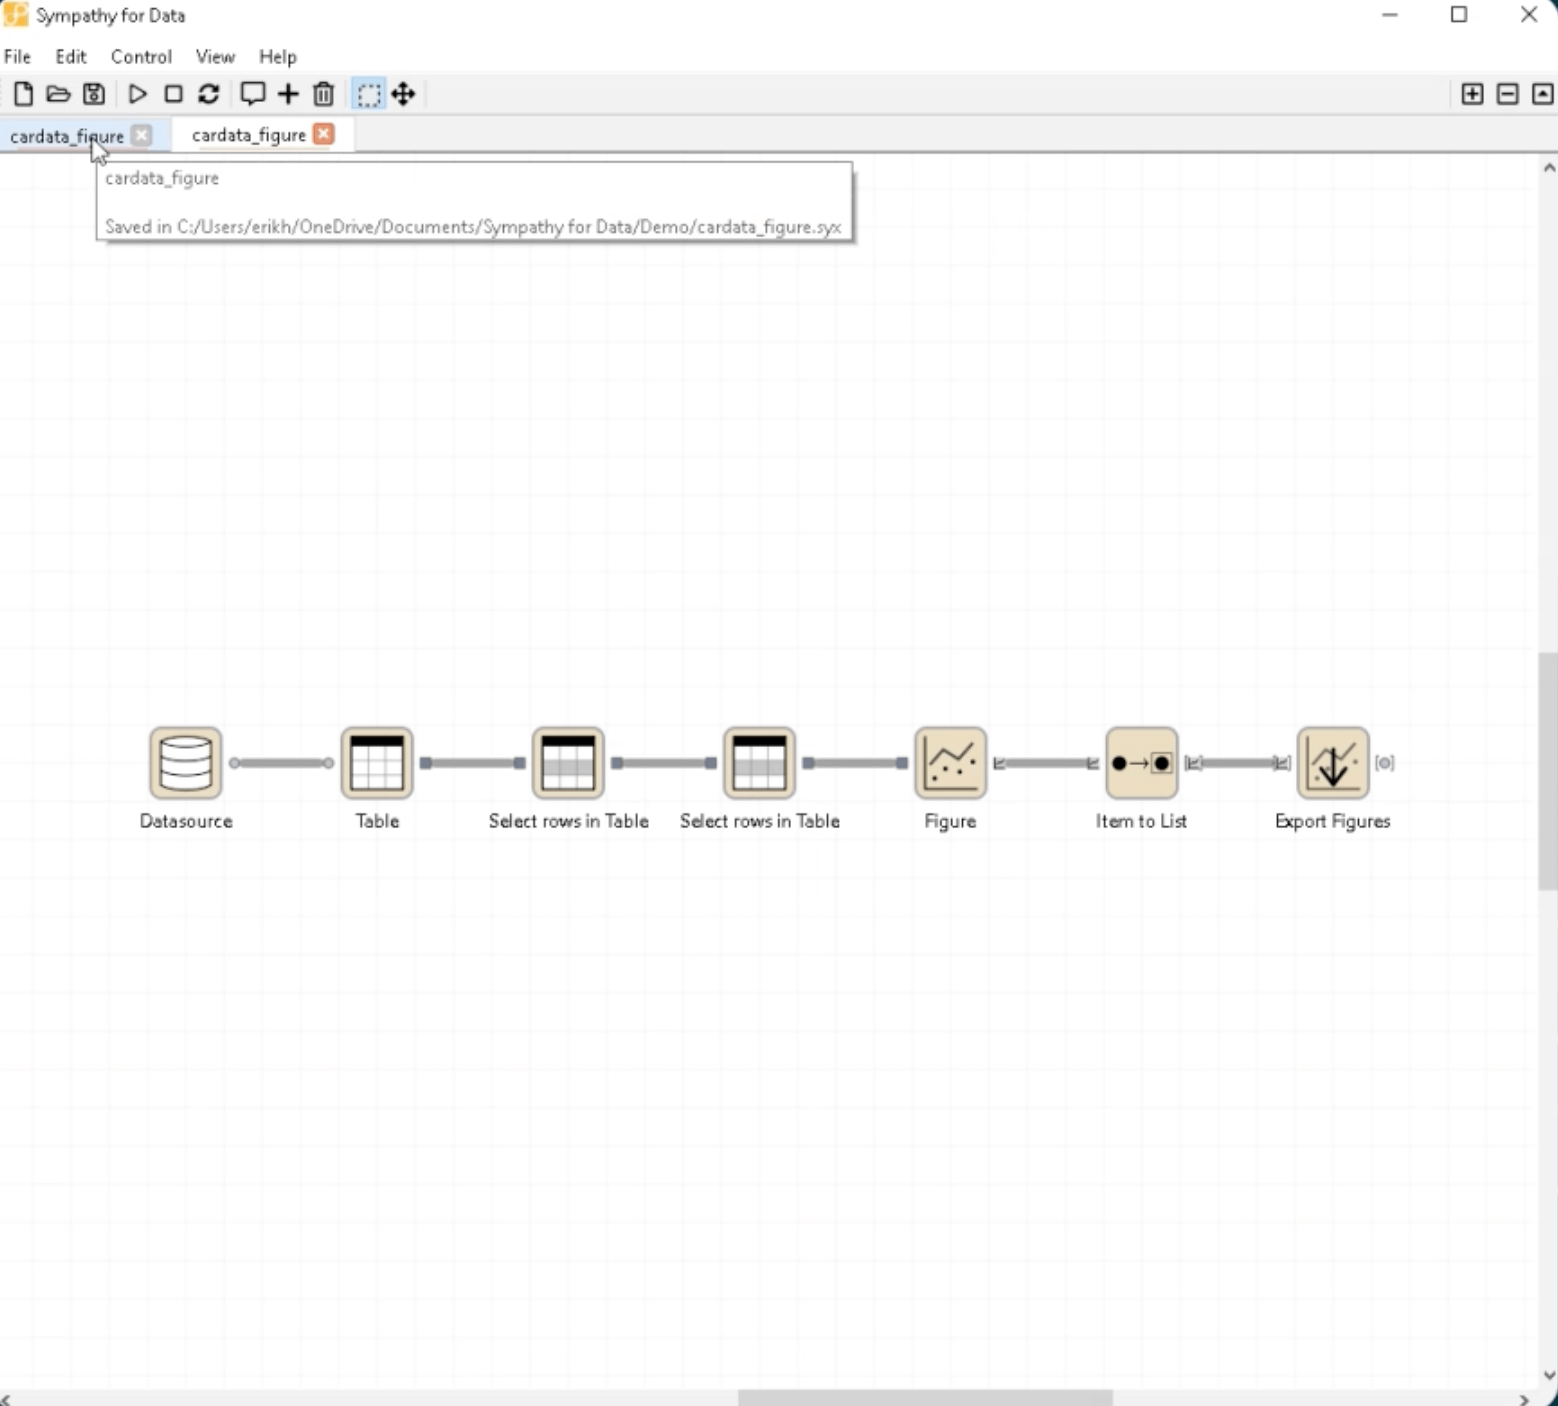
Task: Reload the flow with circular arrows icon
Action: [x=208, y=94]
